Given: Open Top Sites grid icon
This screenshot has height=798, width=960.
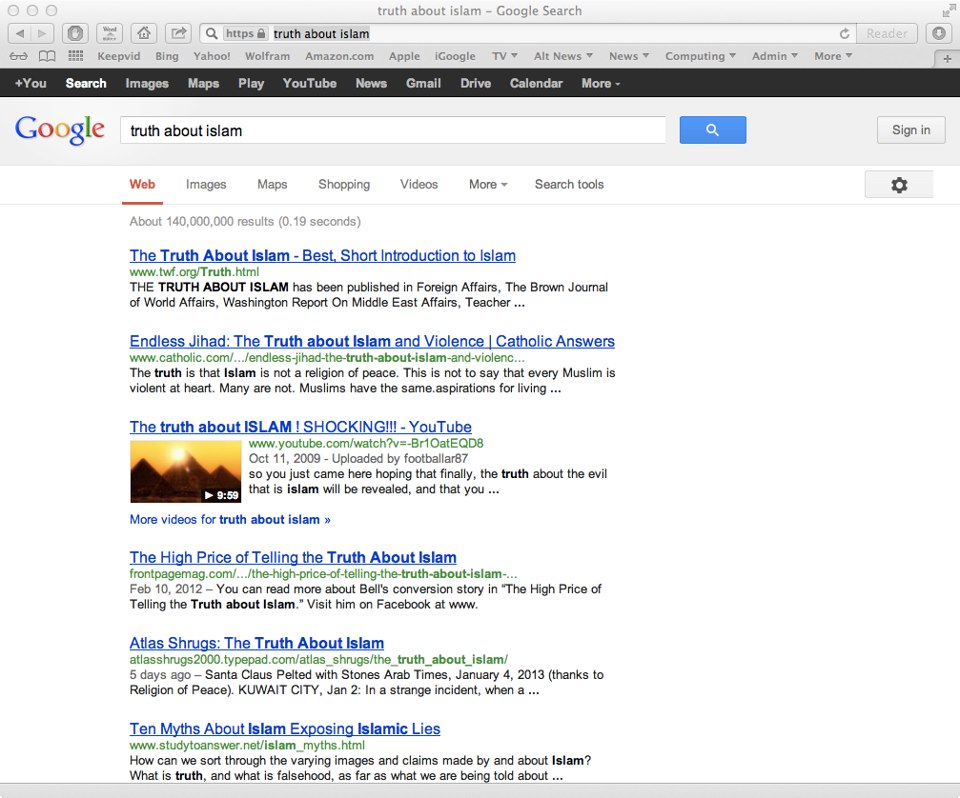Looking at the screenshot, I should pyautogui.click(x=76, y=56).
